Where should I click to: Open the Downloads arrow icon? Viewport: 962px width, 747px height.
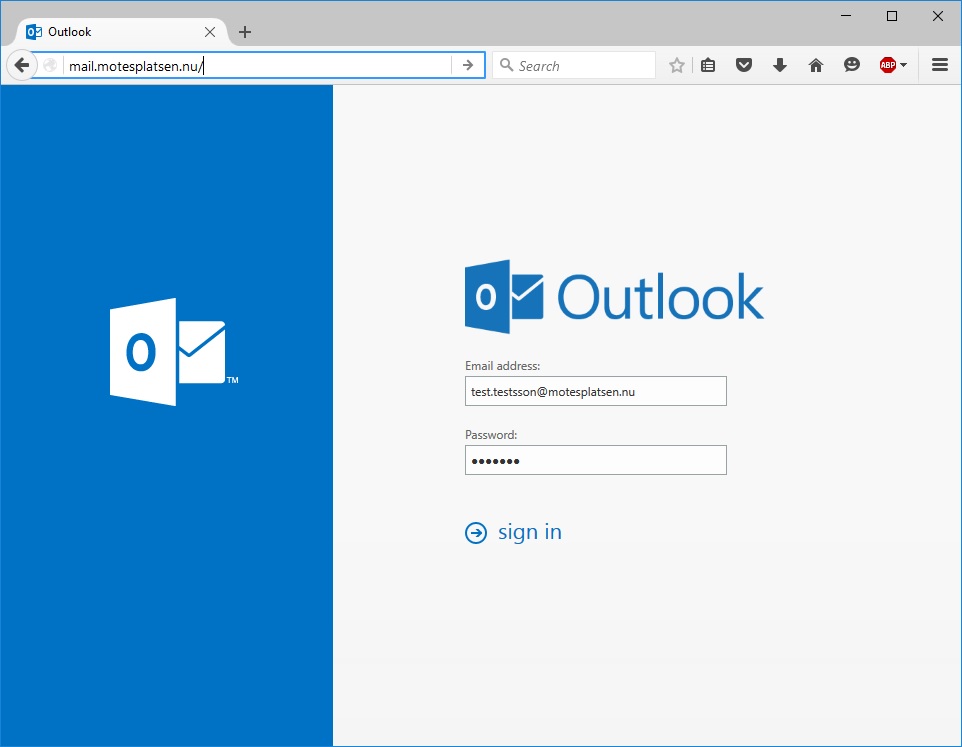point(780,65)
